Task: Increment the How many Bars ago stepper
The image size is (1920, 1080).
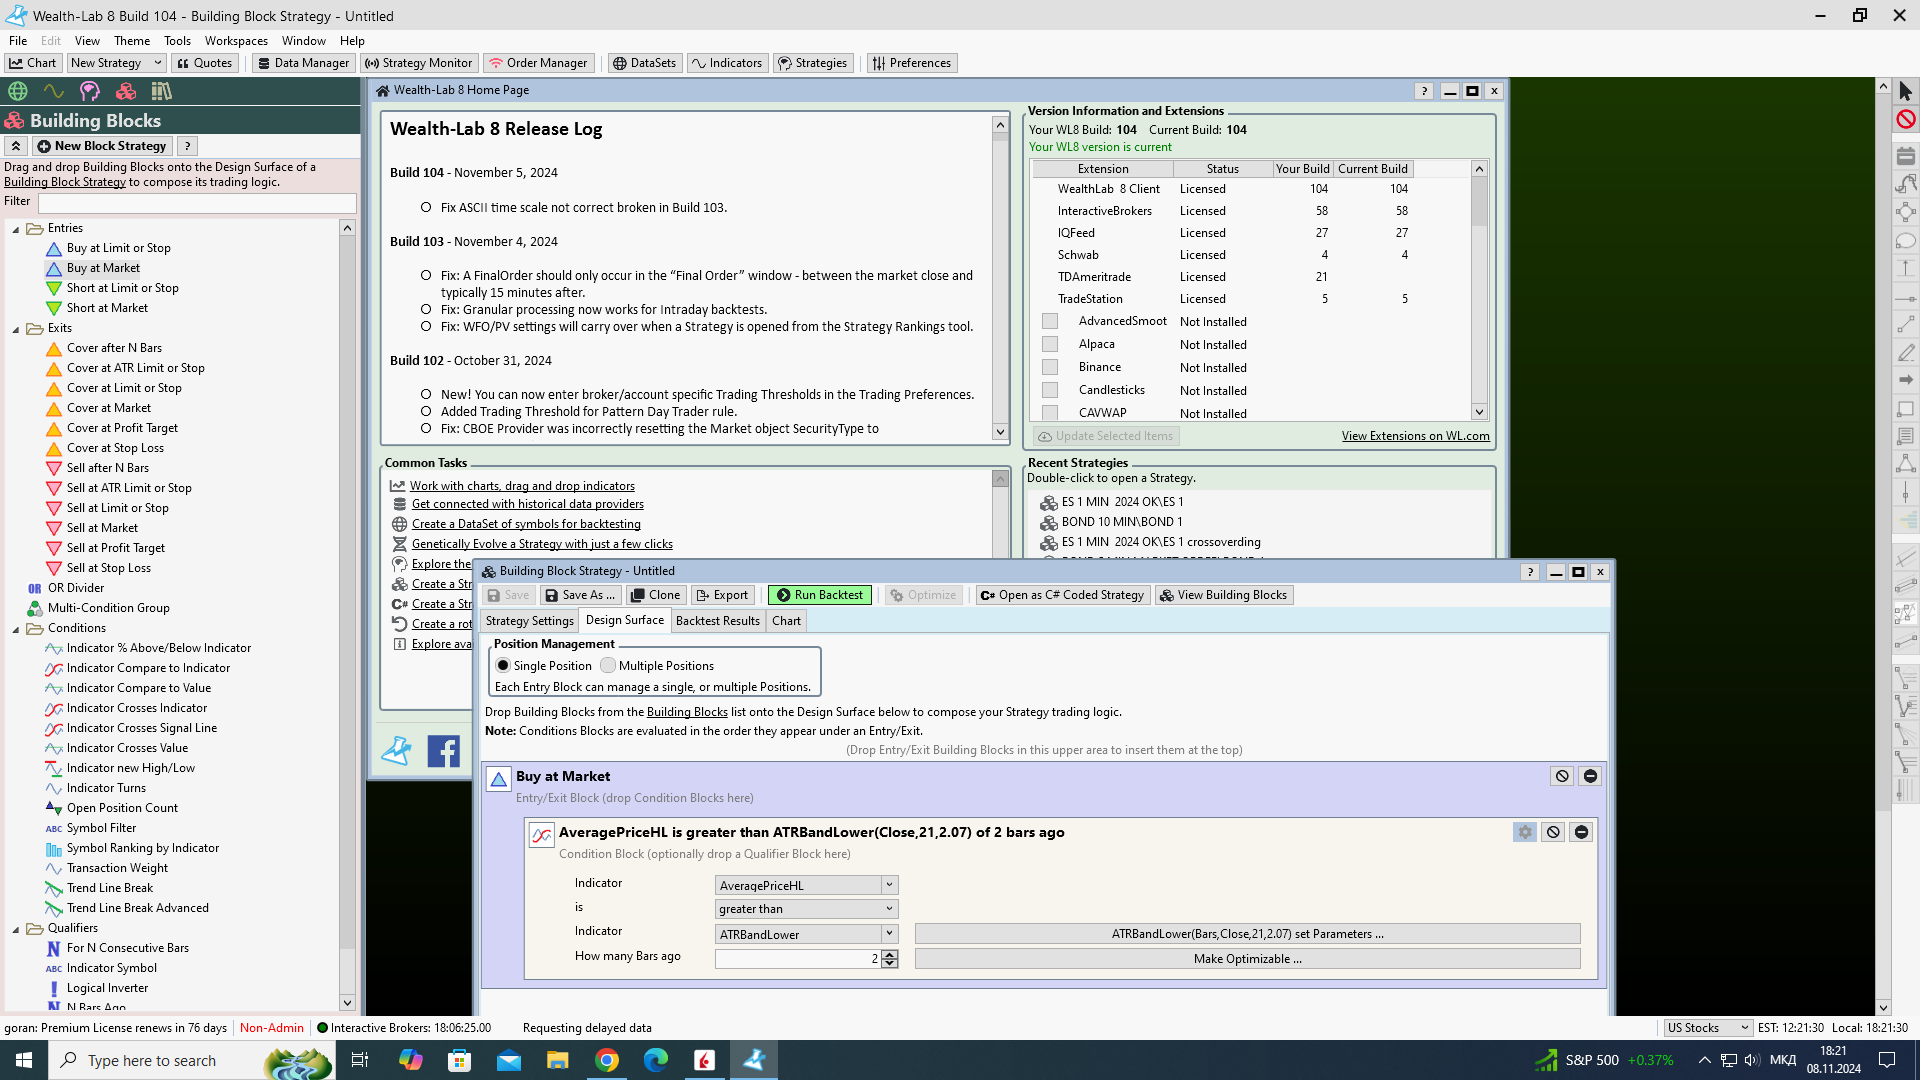Action: point(890,954)
